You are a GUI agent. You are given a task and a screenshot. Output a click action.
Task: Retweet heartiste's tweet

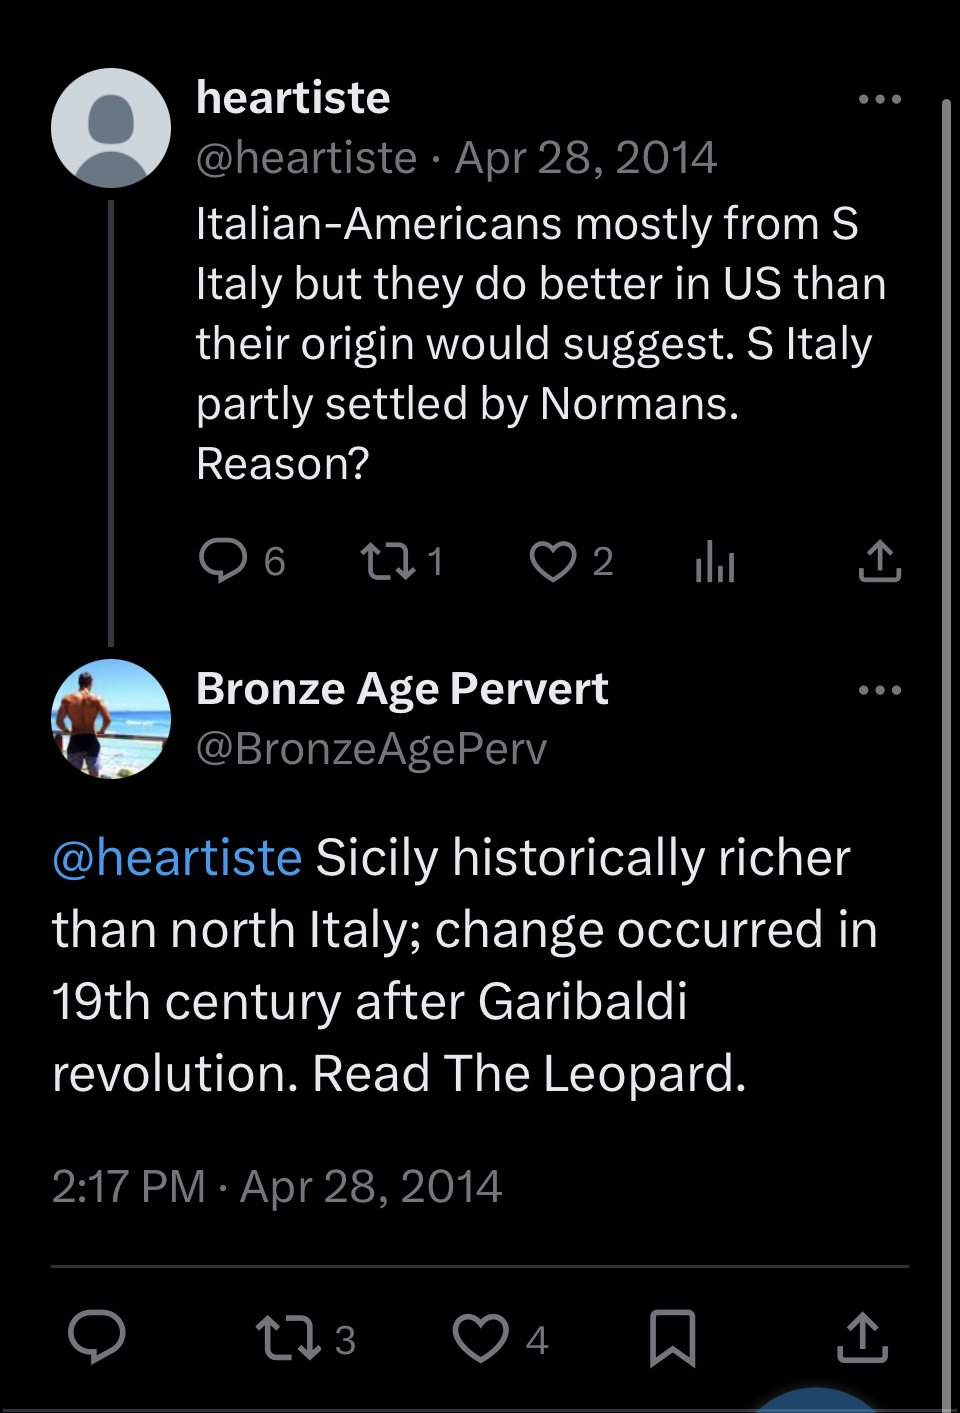388,561
